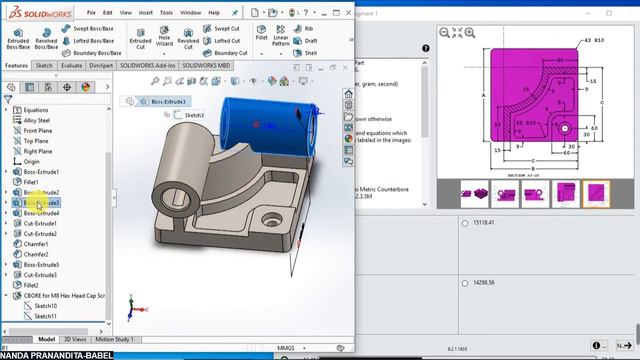
Task: Select the 14298.56 answer option
Action: tap(465, 283)
